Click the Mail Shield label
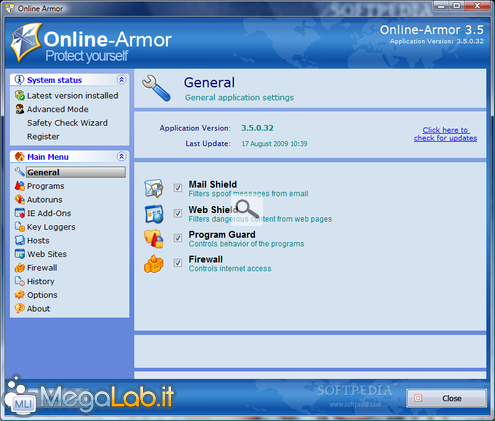Screen dimensions: 495x421 213,184
